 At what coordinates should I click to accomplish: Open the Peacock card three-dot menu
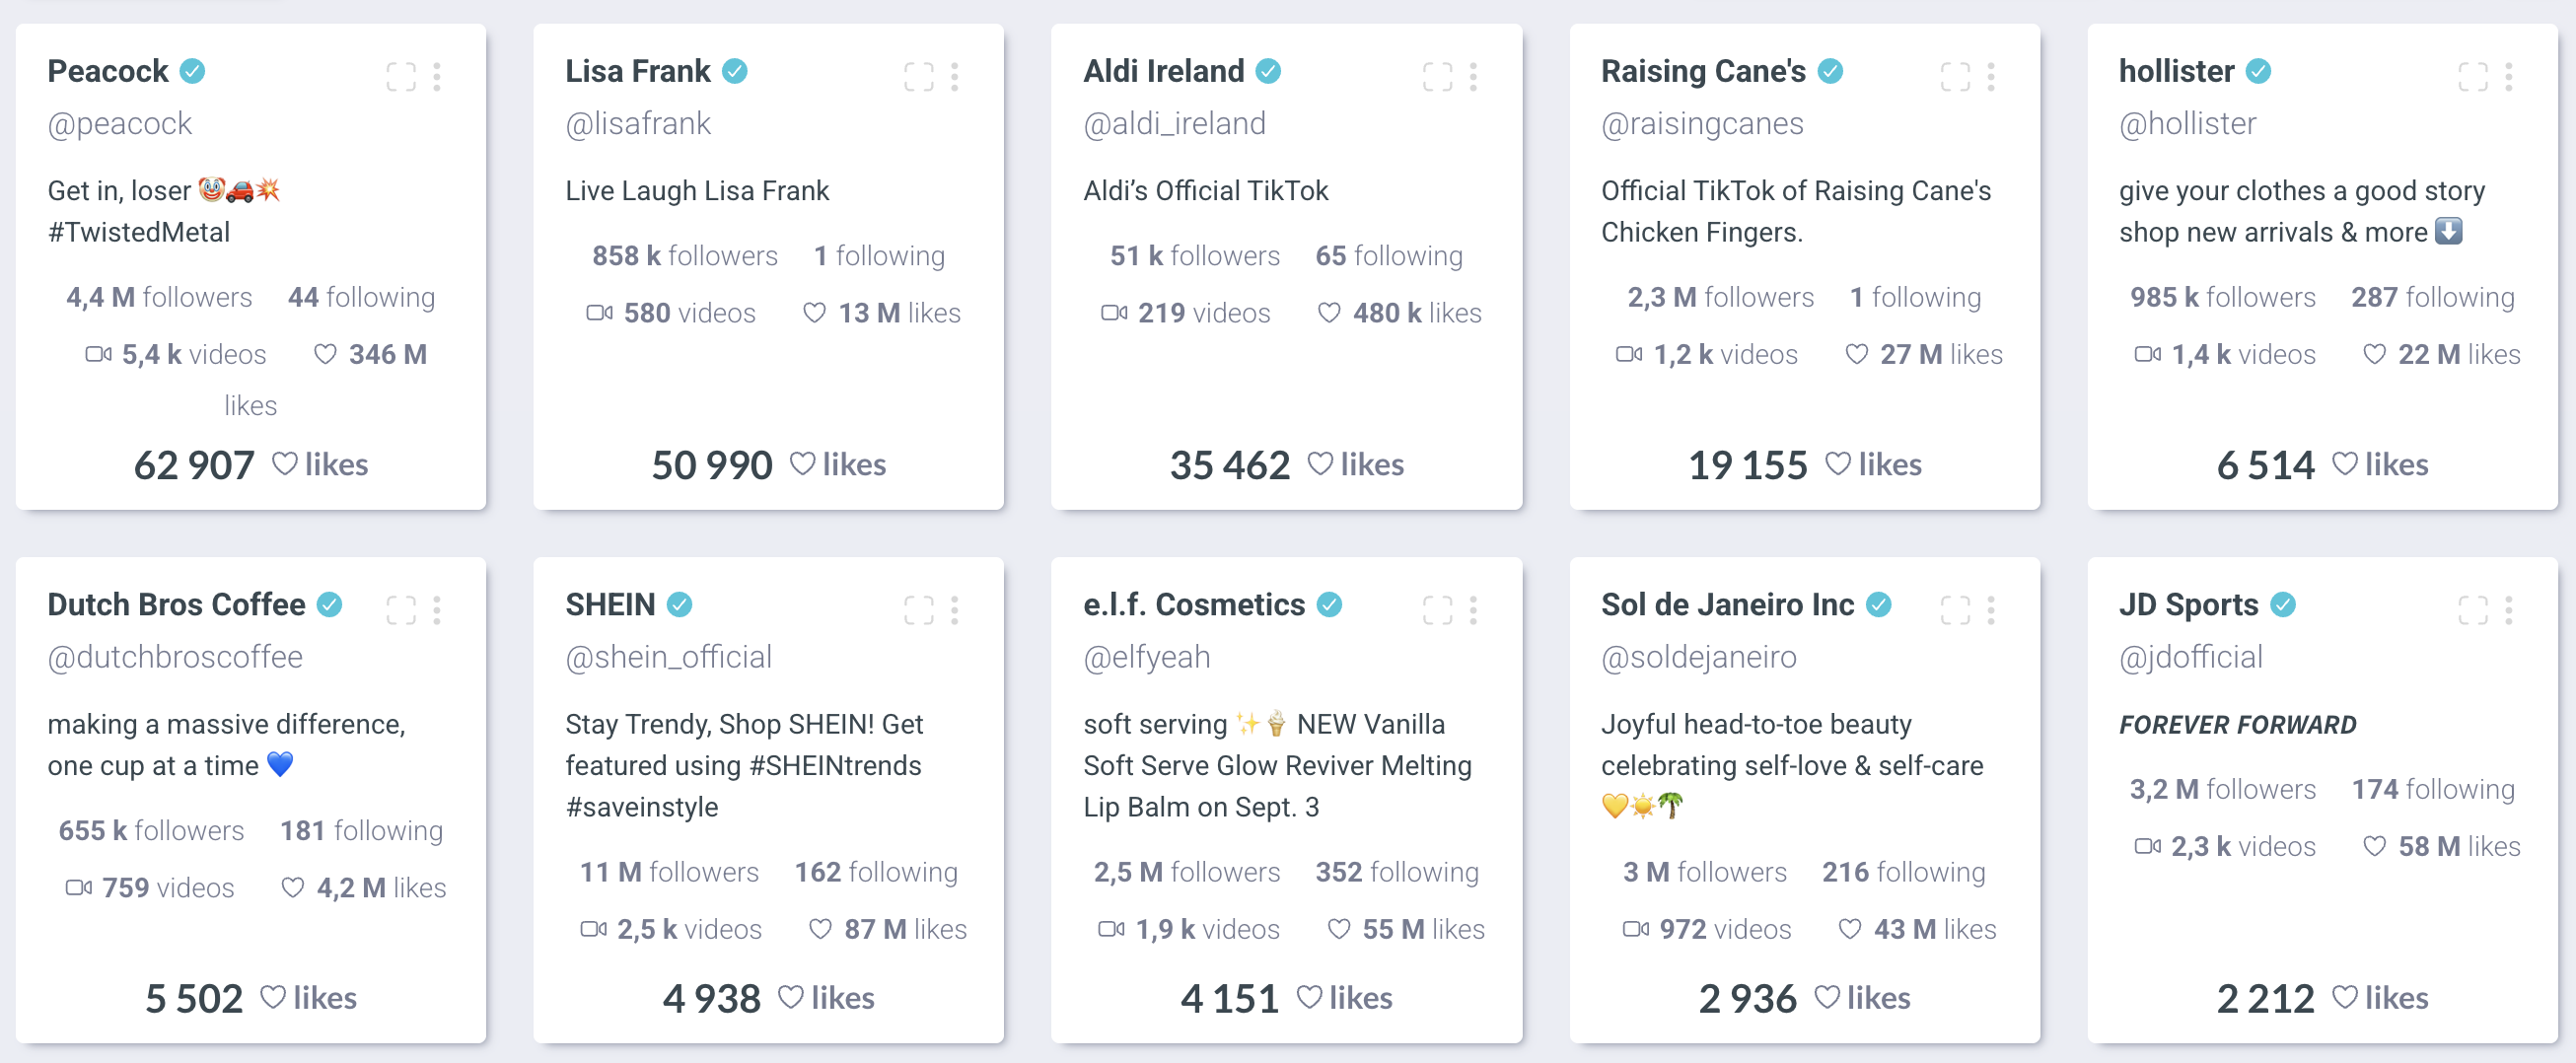(437, 77)
